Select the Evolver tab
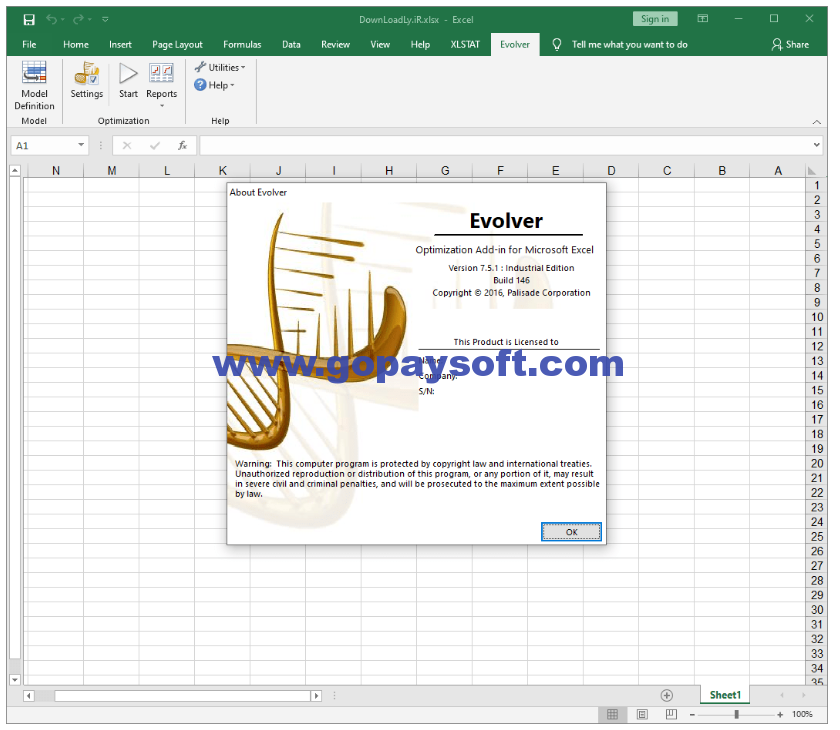This screenshot has height=730, width=840. point(515,44)
